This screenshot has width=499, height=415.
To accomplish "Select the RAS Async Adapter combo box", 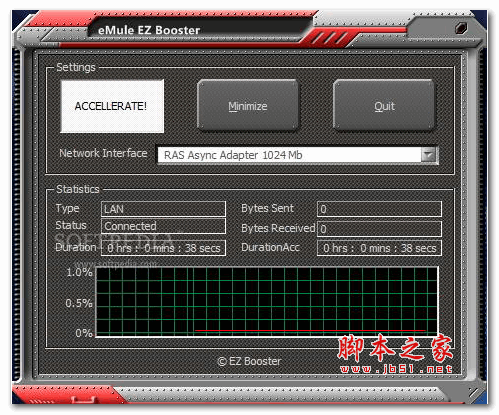I will (x=297, y=155).
